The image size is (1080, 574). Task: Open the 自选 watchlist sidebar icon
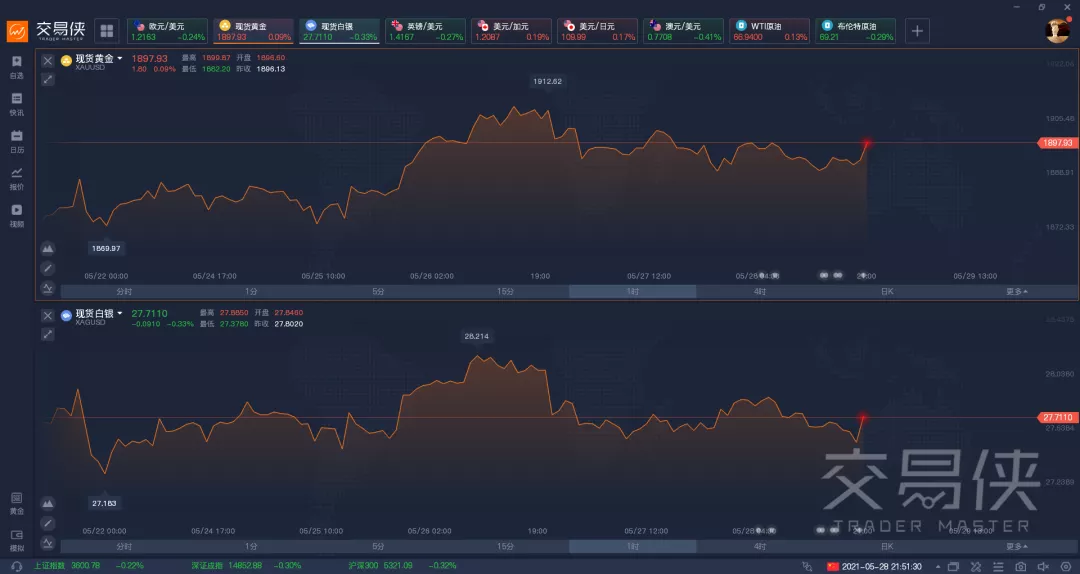[17, 67]
